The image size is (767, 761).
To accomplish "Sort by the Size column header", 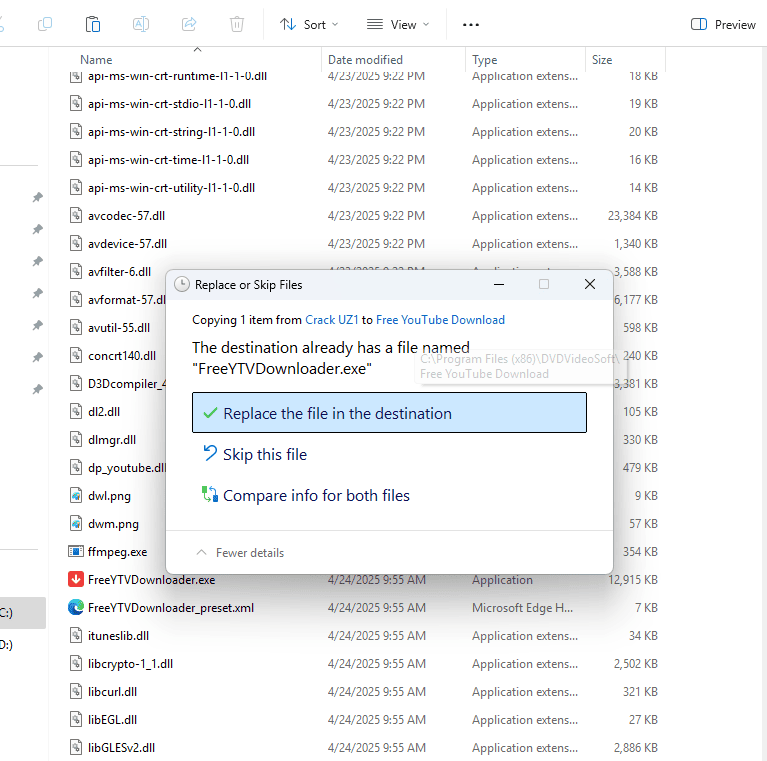I will coord(602,60).
